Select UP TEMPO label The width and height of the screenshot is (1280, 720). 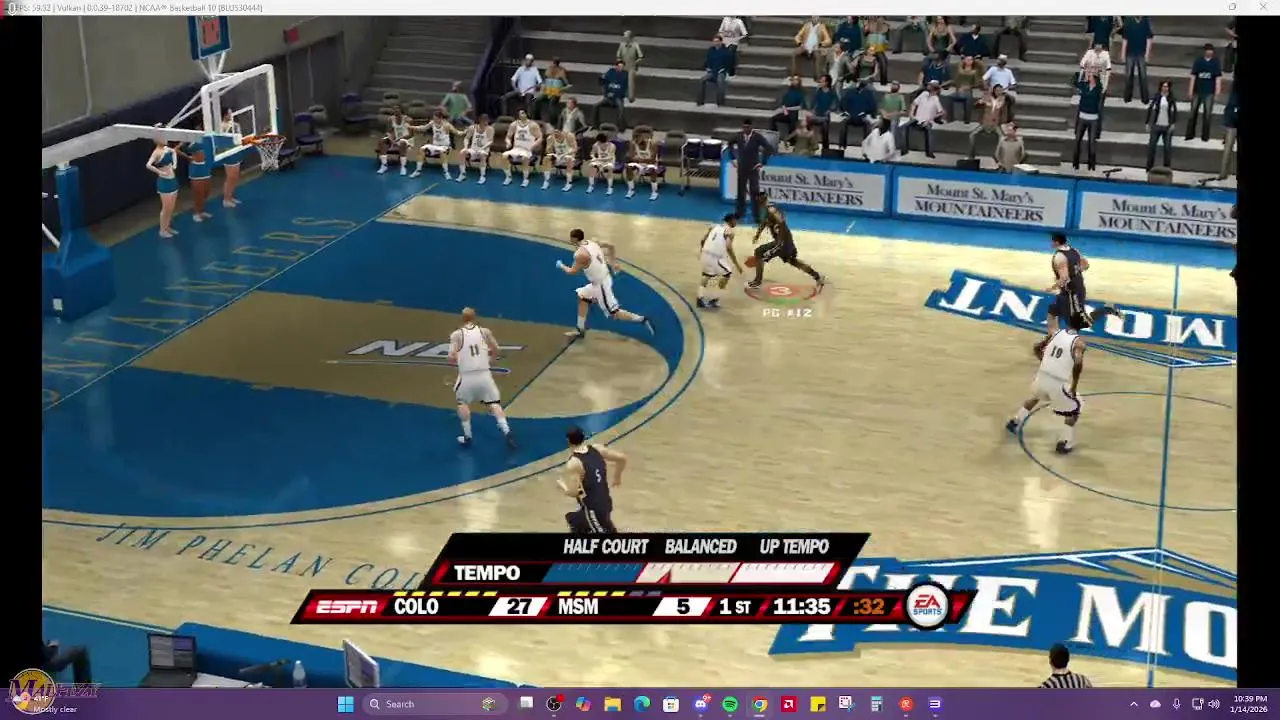[794, 547]
